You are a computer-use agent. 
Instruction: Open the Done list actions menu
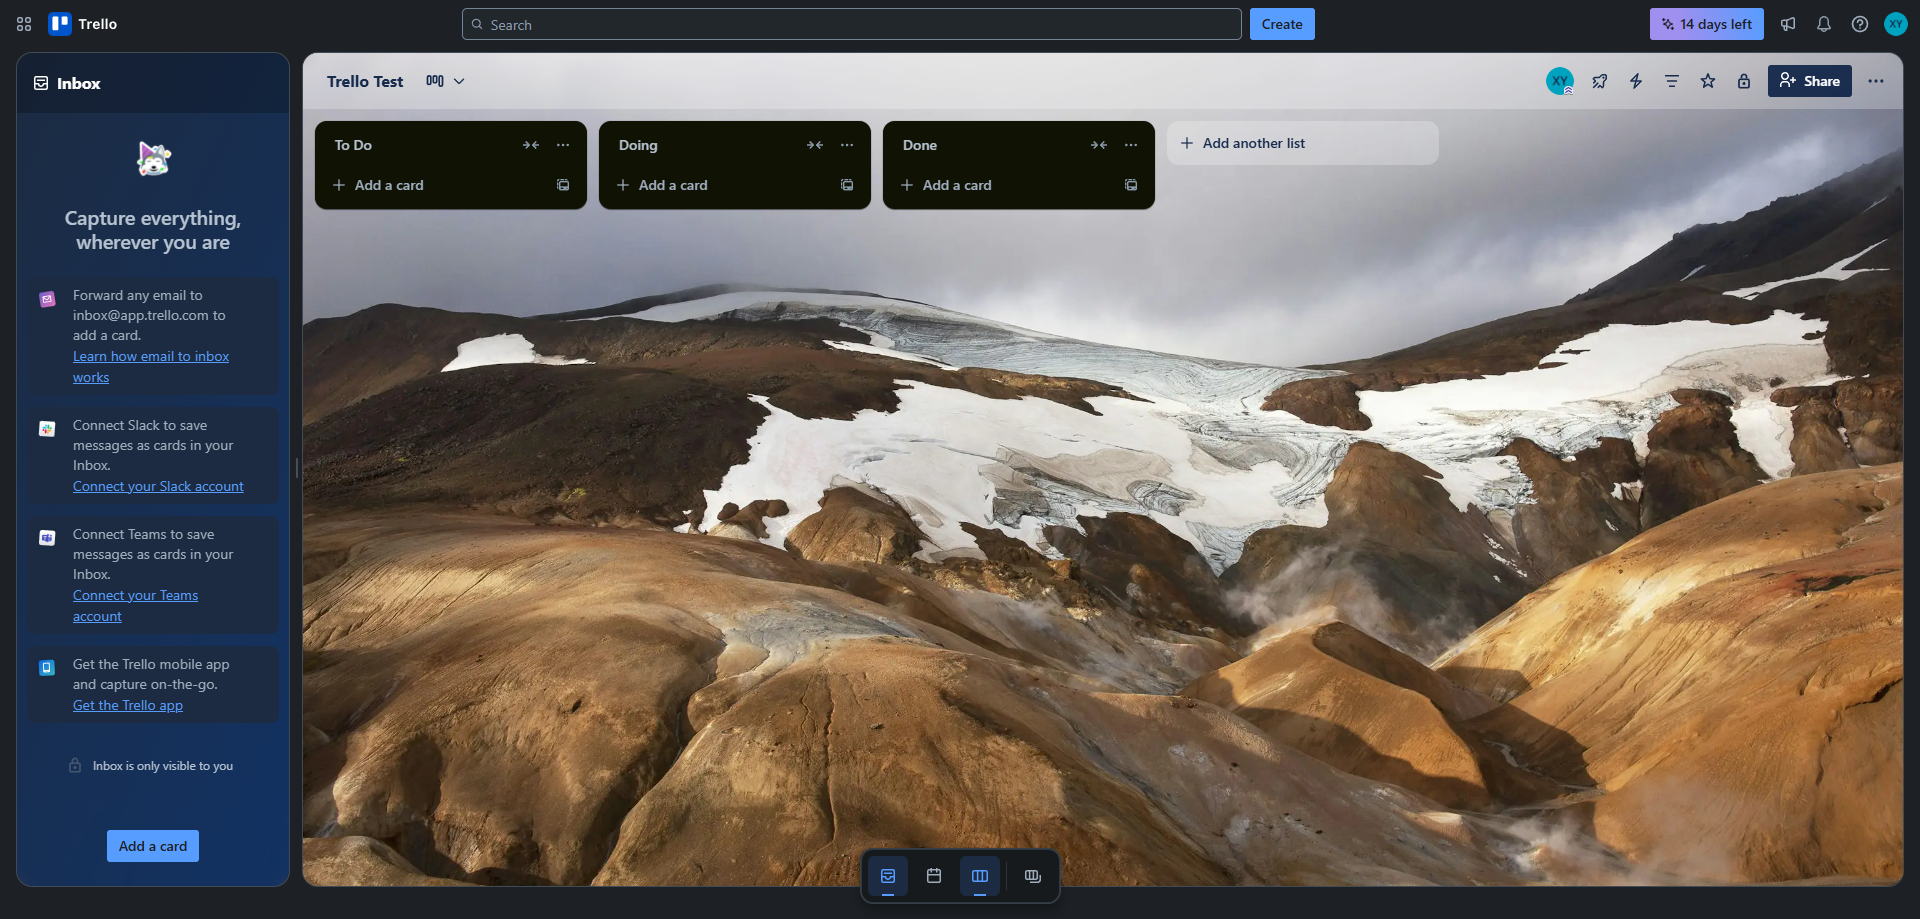point(1131,145)
